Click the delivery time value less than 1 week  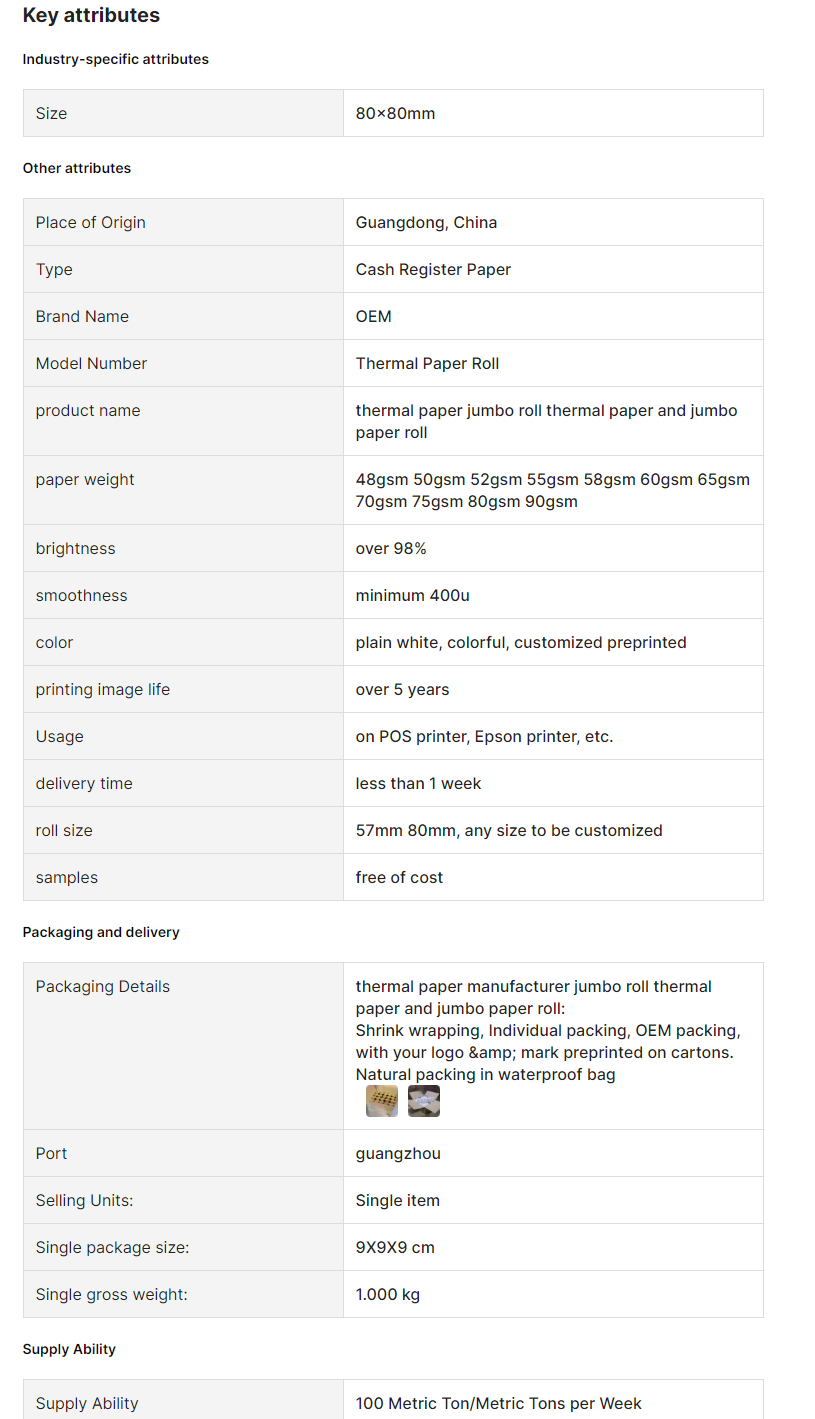pos(419,783)
